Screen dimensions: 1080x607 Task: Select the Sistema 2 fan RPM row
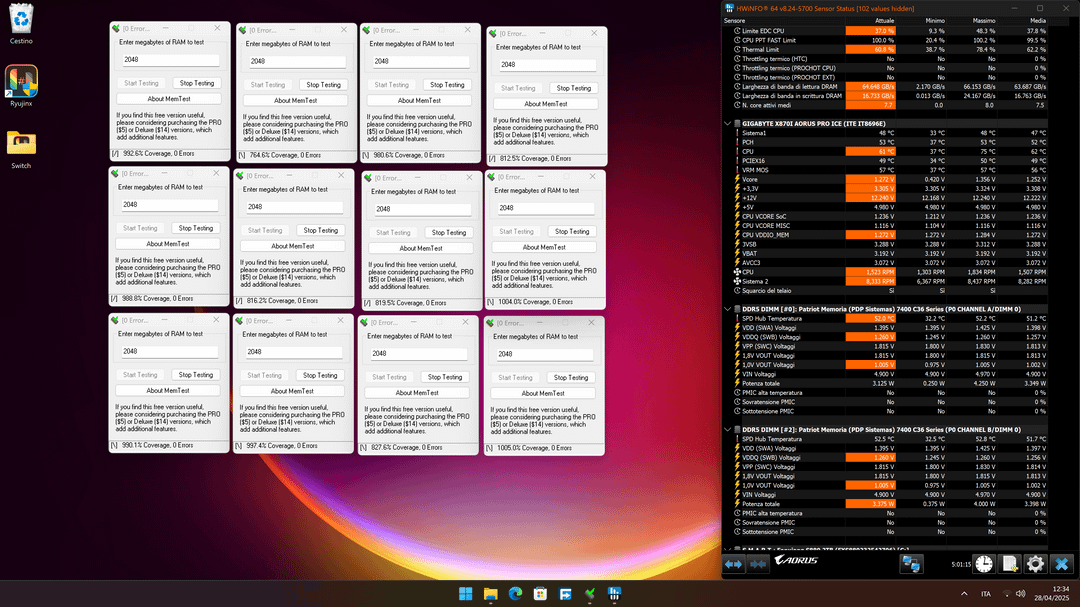click(885, 281)
